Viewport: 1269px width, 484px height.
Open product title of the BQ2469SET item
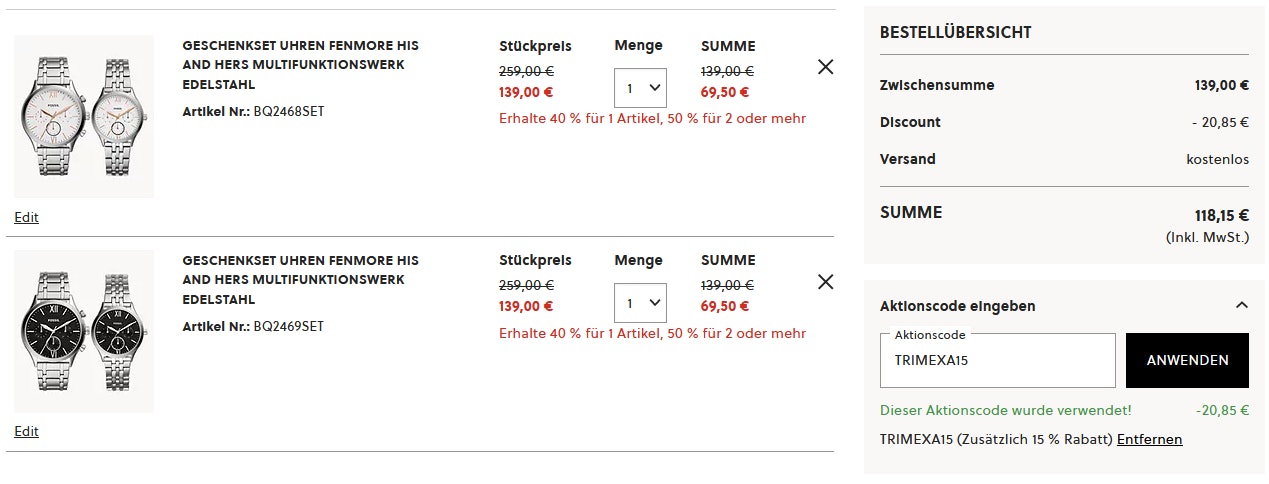300,279
